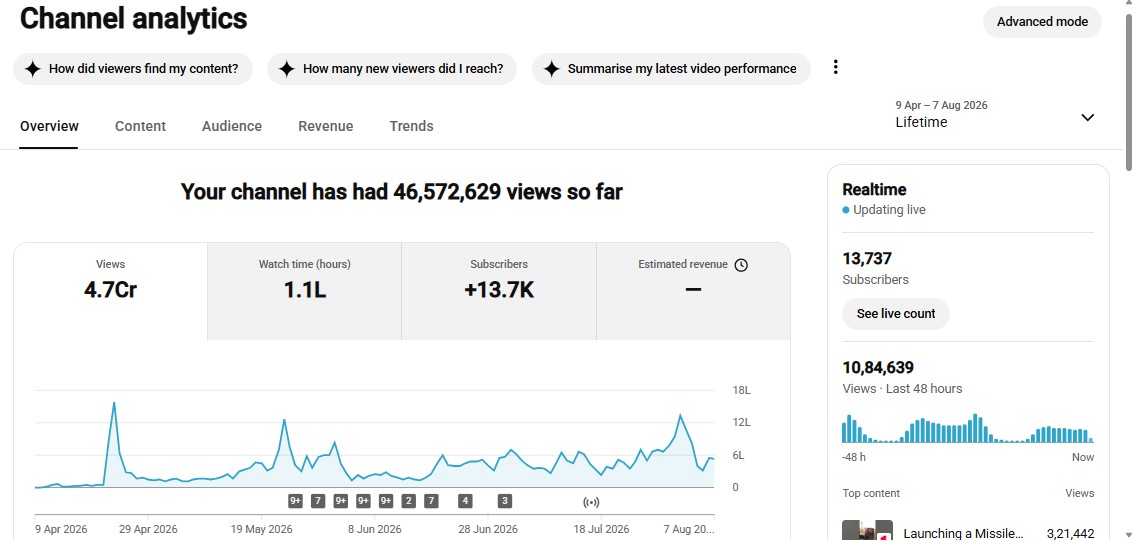Screen dimensions: 1133x540
Task: Select the Revenue tab
Action: 326,126
